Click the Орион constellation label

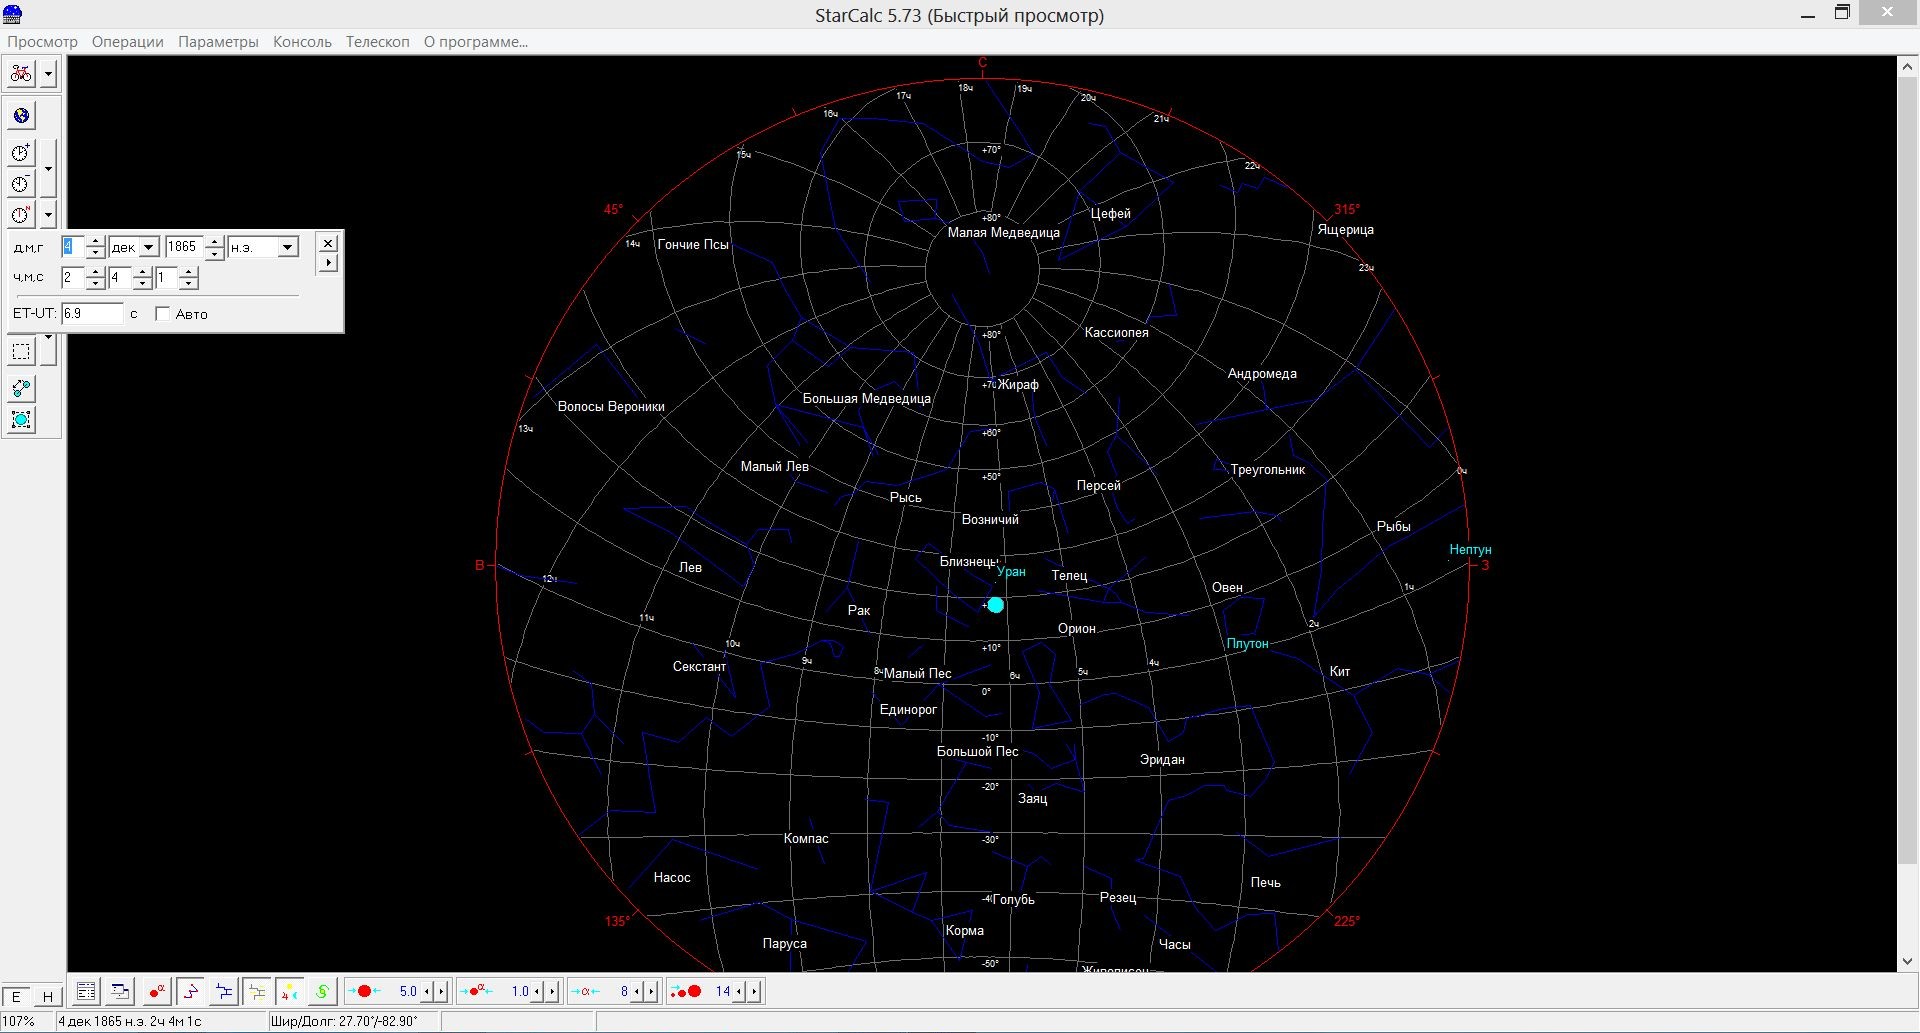(x=1077, y=629)
